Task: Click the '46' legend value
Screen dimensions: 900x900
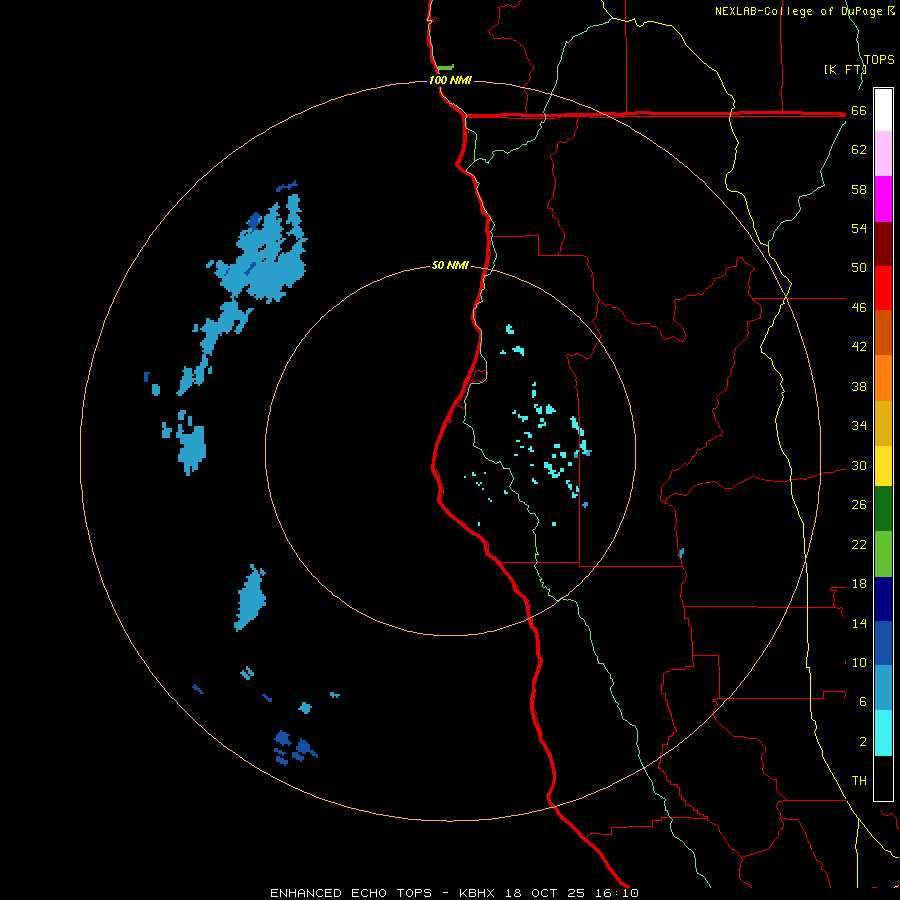Action: (x=859, y=307)
